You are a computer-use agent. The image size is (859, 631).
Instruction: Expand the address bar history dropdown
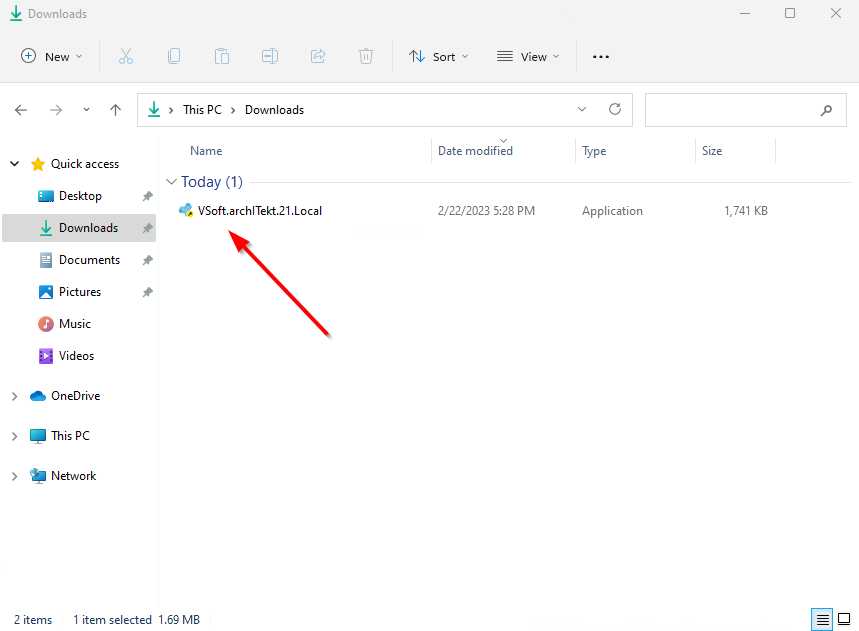click(x=582, y=110)
